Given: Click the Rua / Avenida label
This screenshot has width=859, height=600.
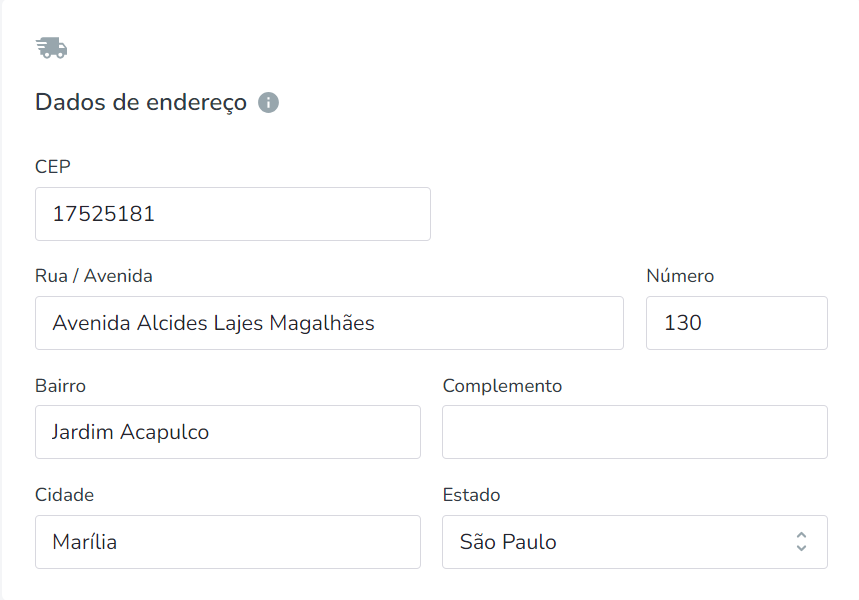Looking at the screenshot, I should 94,276.
